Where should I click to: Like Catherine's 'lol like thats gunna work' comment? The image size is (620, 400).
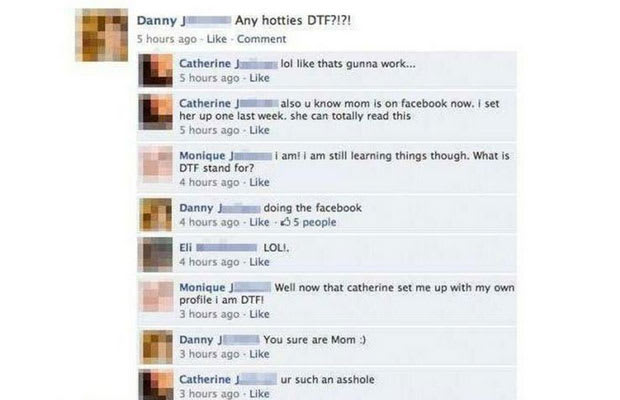259,78
